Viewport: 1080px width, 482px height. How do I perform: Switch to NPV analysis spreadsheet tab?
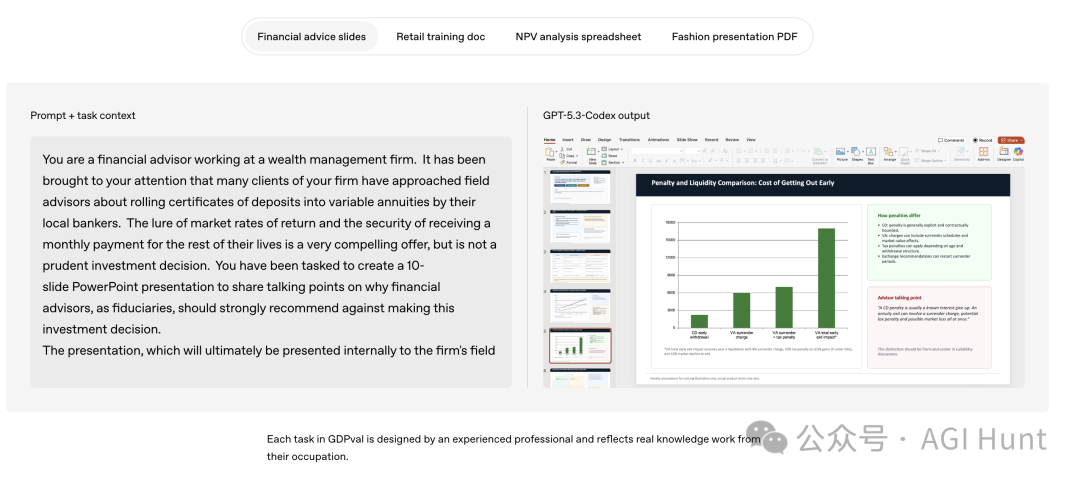pos(578,36)
